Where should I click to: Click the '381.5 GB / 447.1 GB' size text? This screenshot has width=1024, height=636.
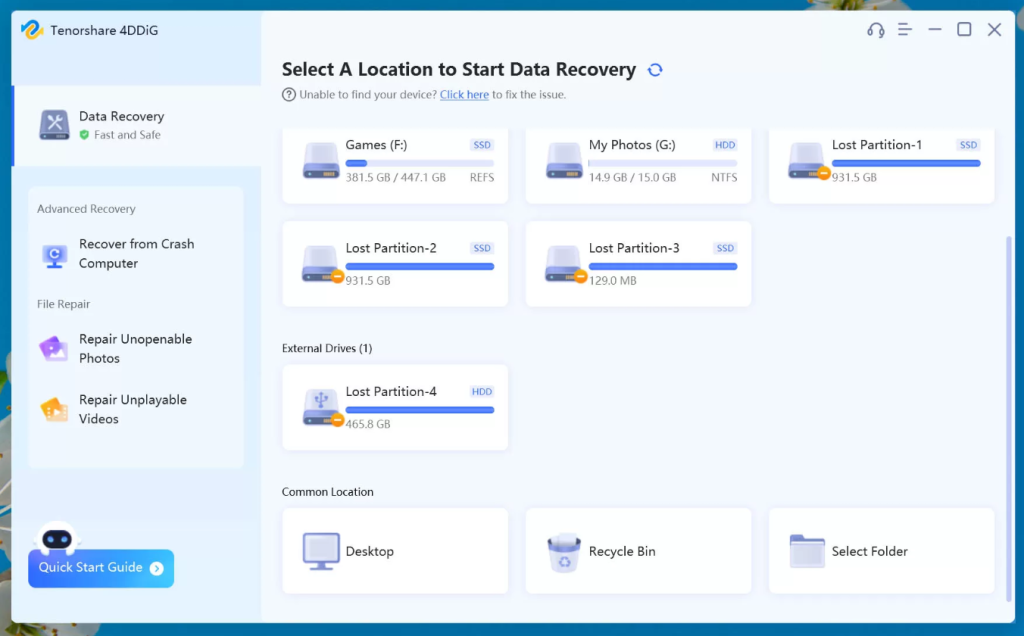coord(396,178)
